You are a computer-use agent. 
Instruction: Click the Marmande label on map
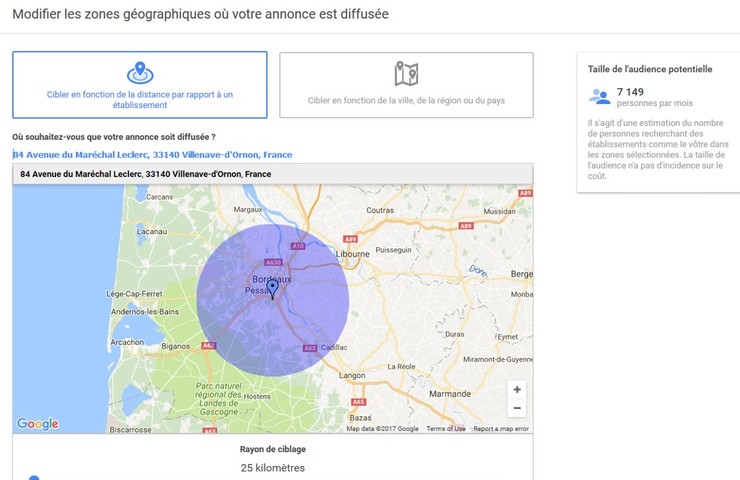450,394
